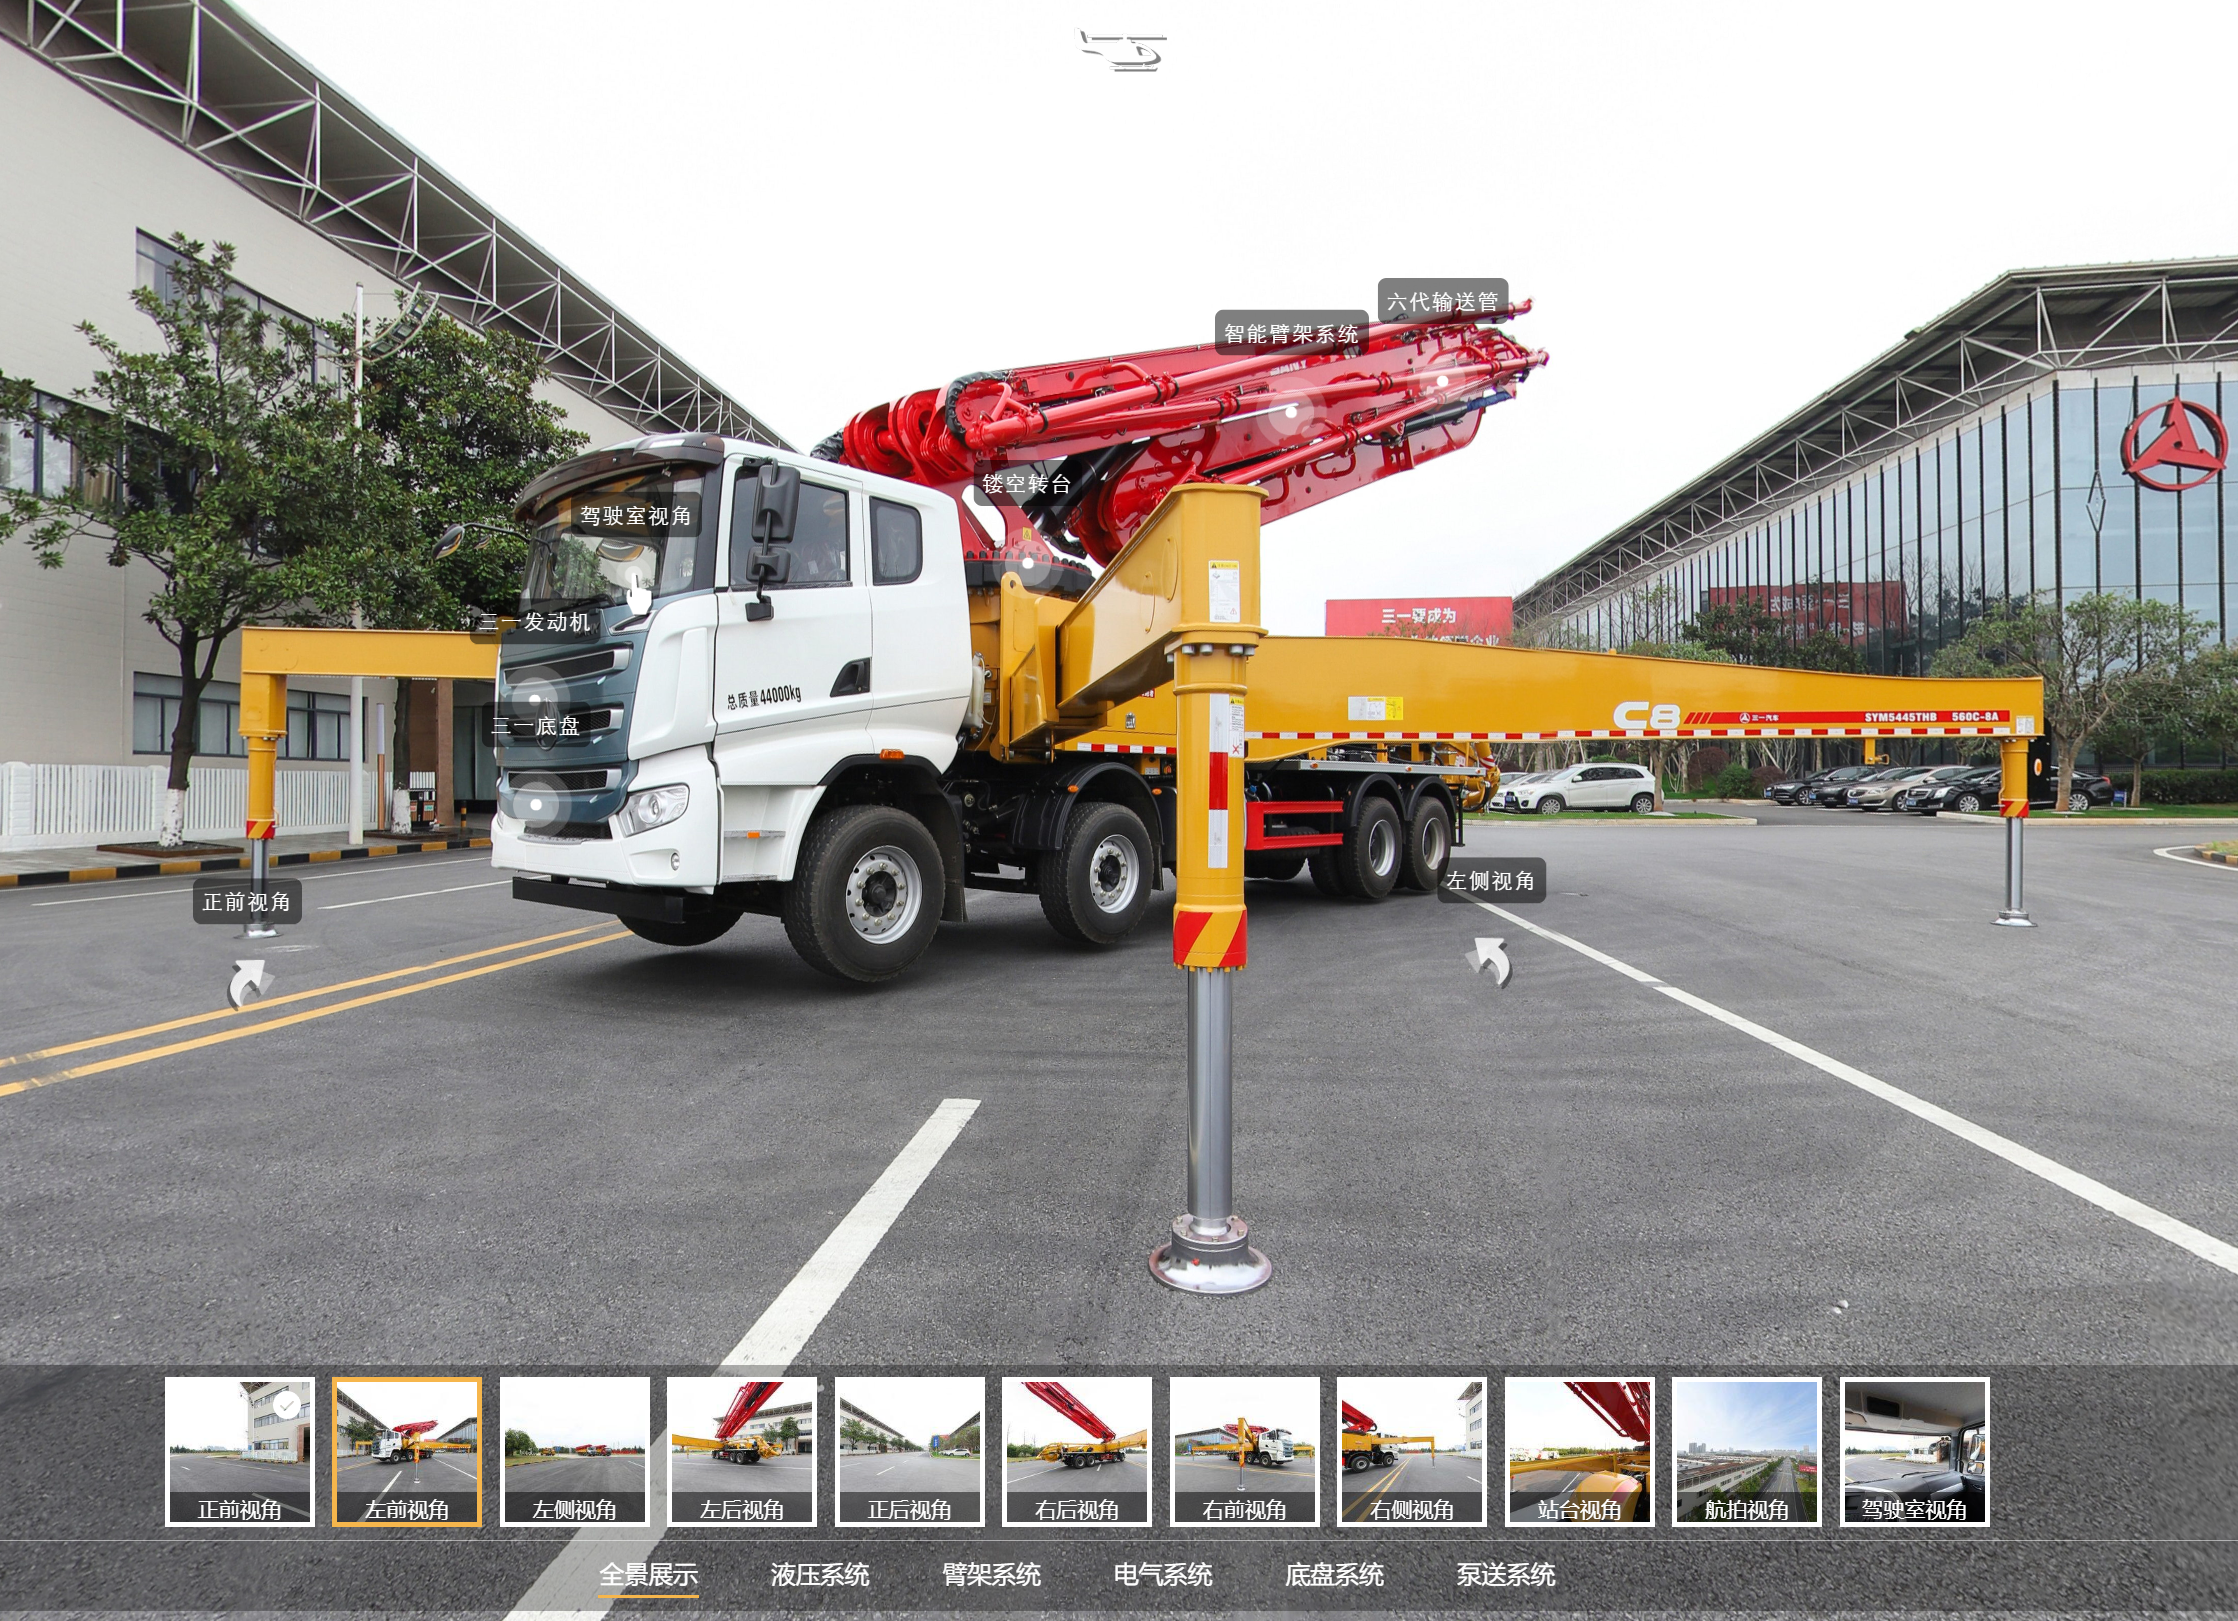Click the hotspot dot under 三一底盘
Image resolution: width=2238 pixels, height=1621 pixels.
[x=536, y=804]
